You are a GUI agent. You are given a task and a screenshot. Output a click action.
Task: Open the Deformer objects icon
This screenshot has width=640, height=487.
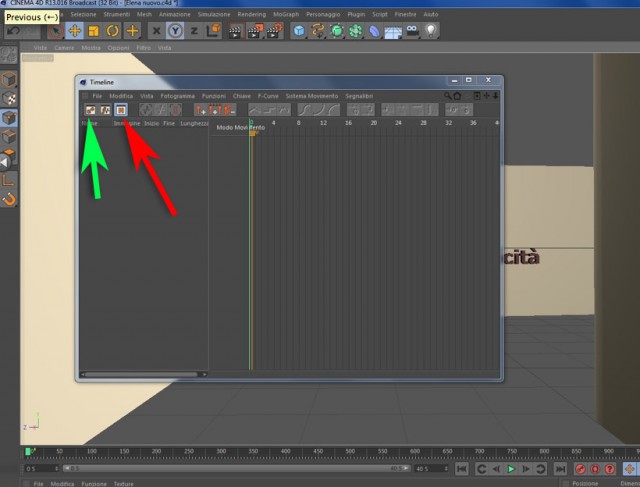pyautogui.click(x=374, y=31)
